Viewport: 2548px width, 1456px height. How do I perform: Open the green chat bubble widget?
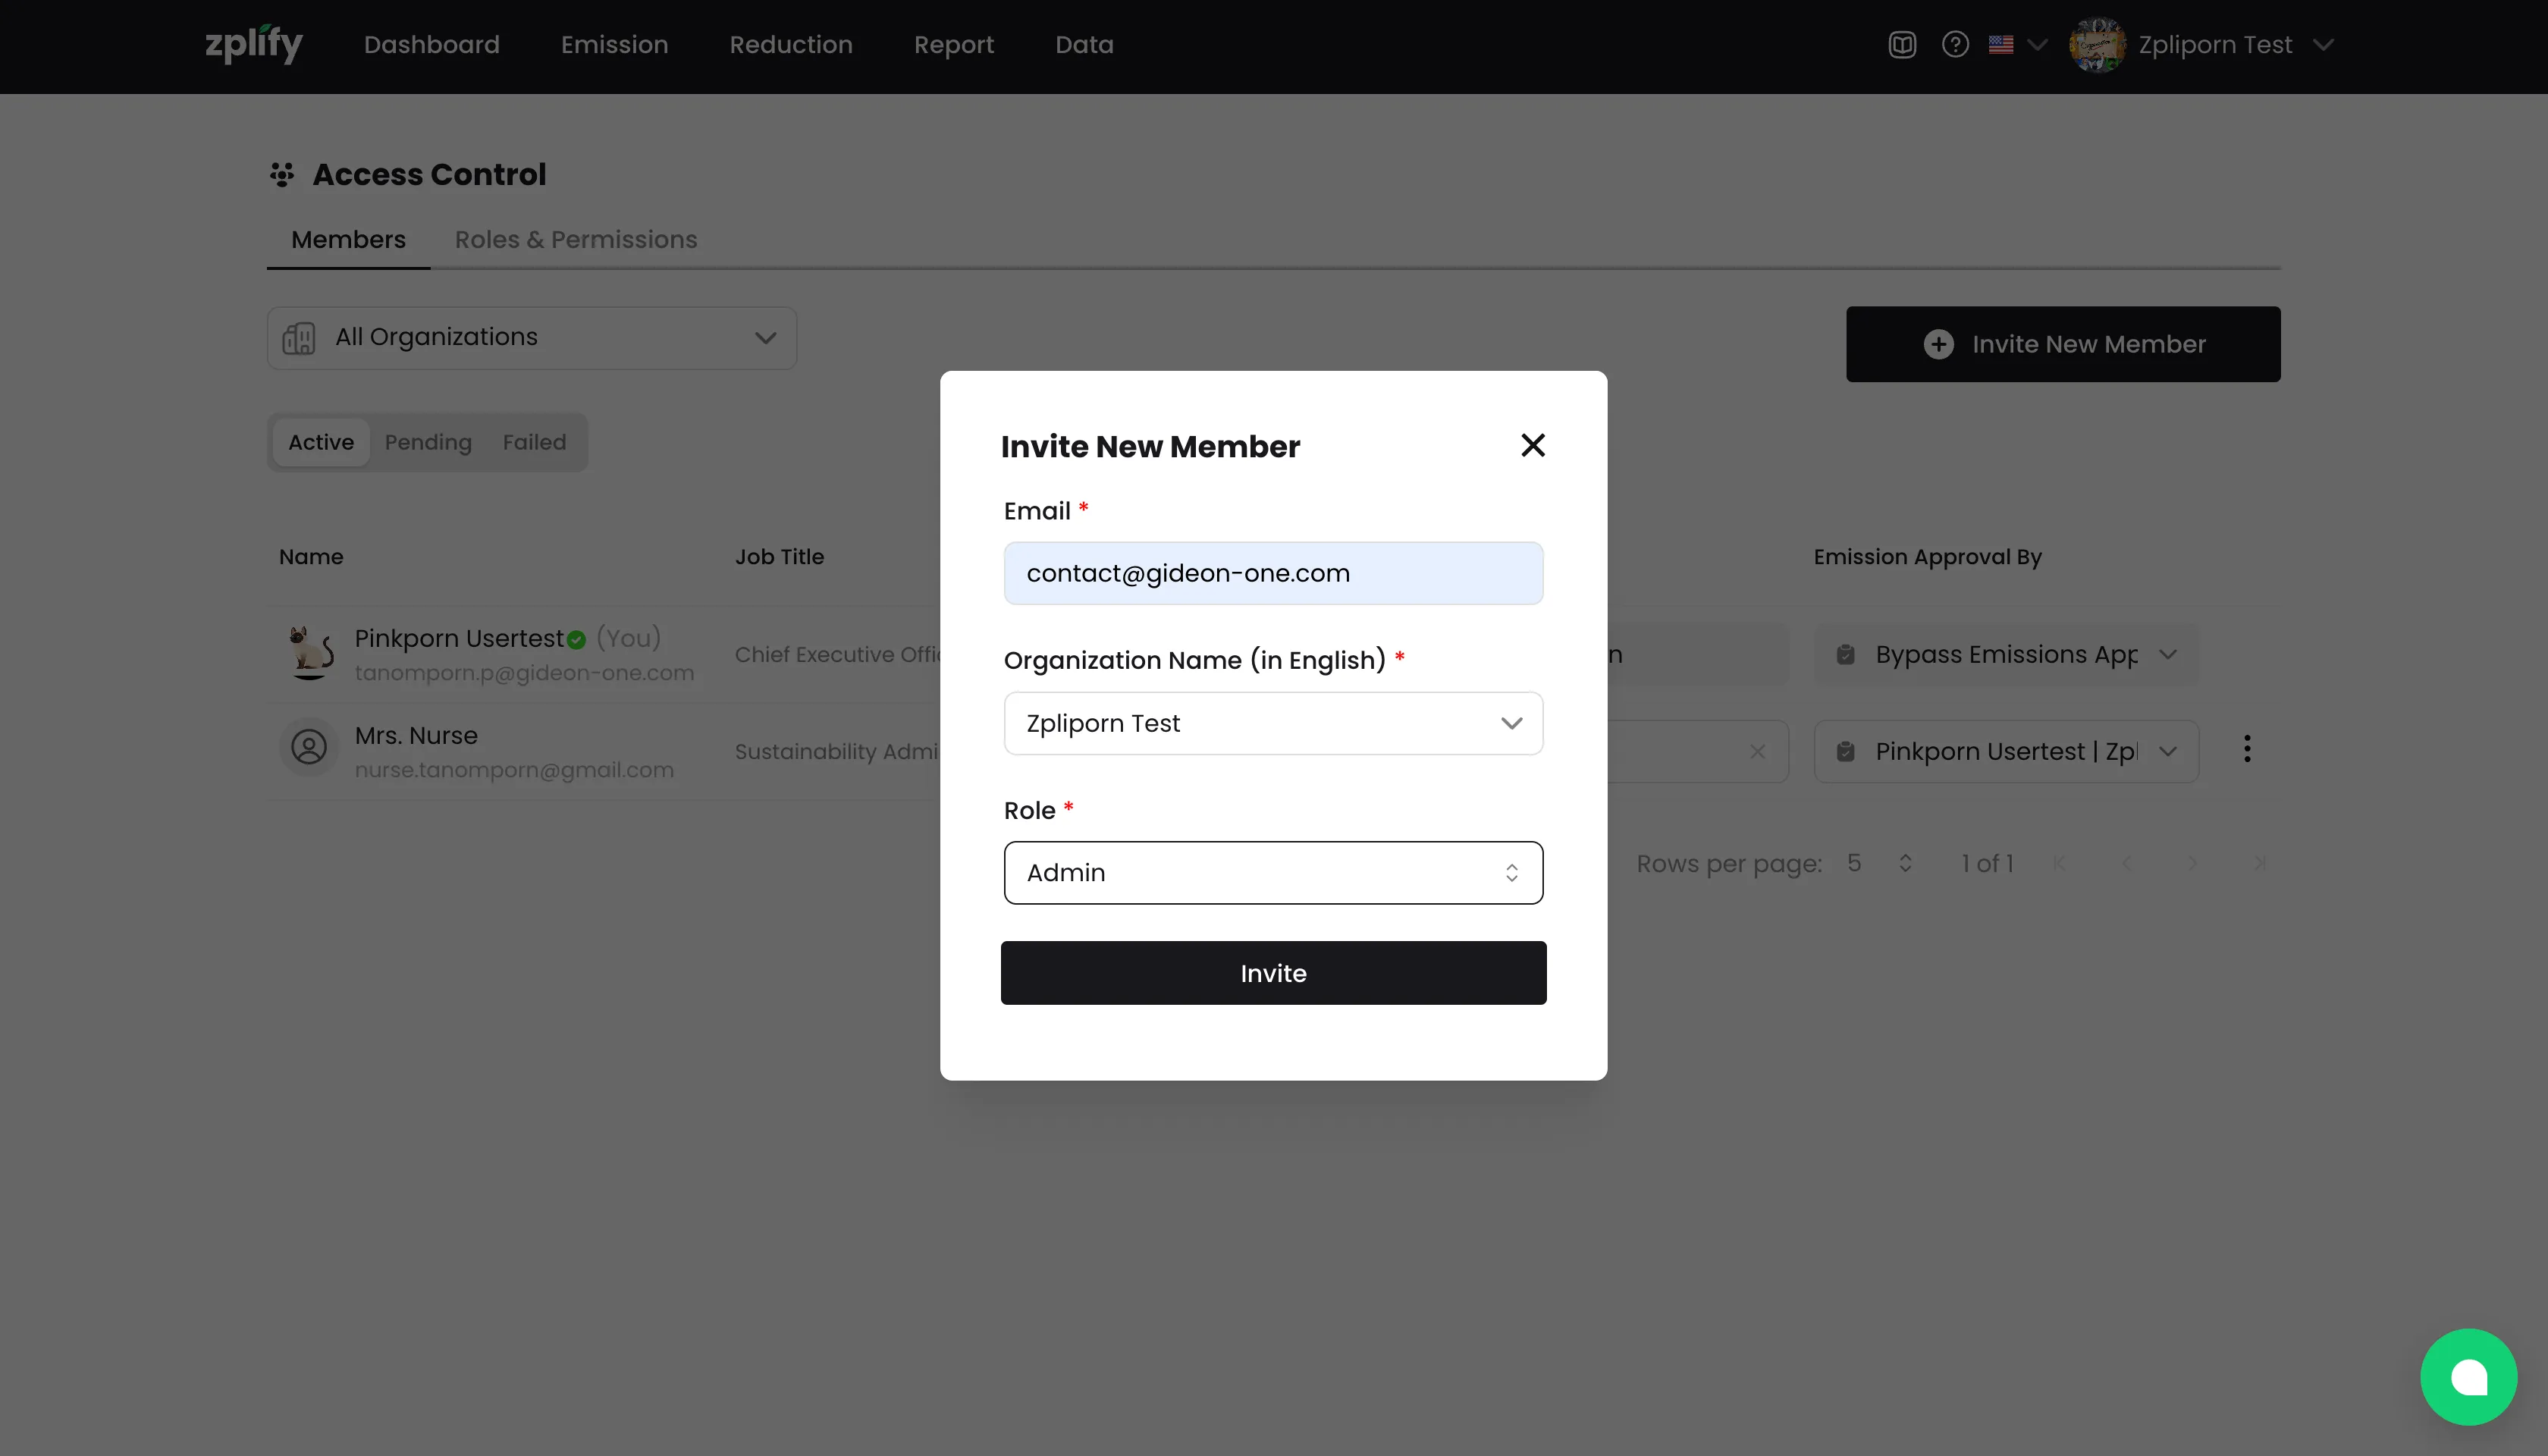coord(2467,1376)
